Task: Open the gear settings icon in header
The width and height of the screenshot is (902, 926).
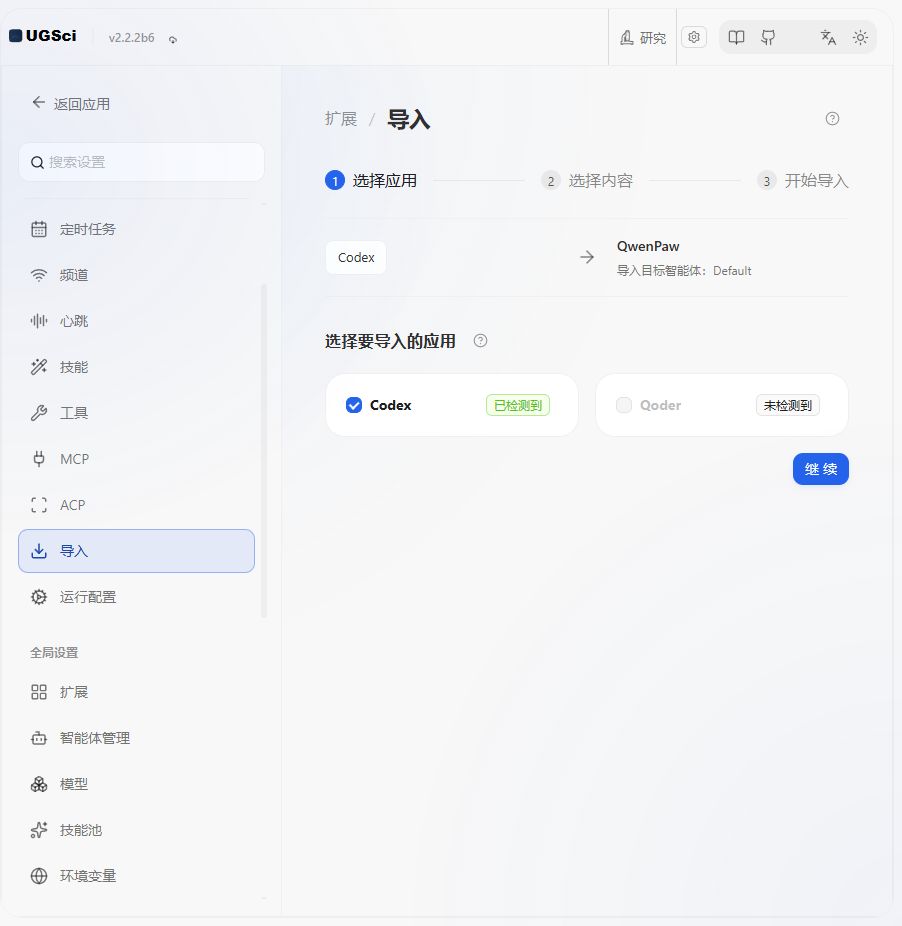Action: click(694, 37)
